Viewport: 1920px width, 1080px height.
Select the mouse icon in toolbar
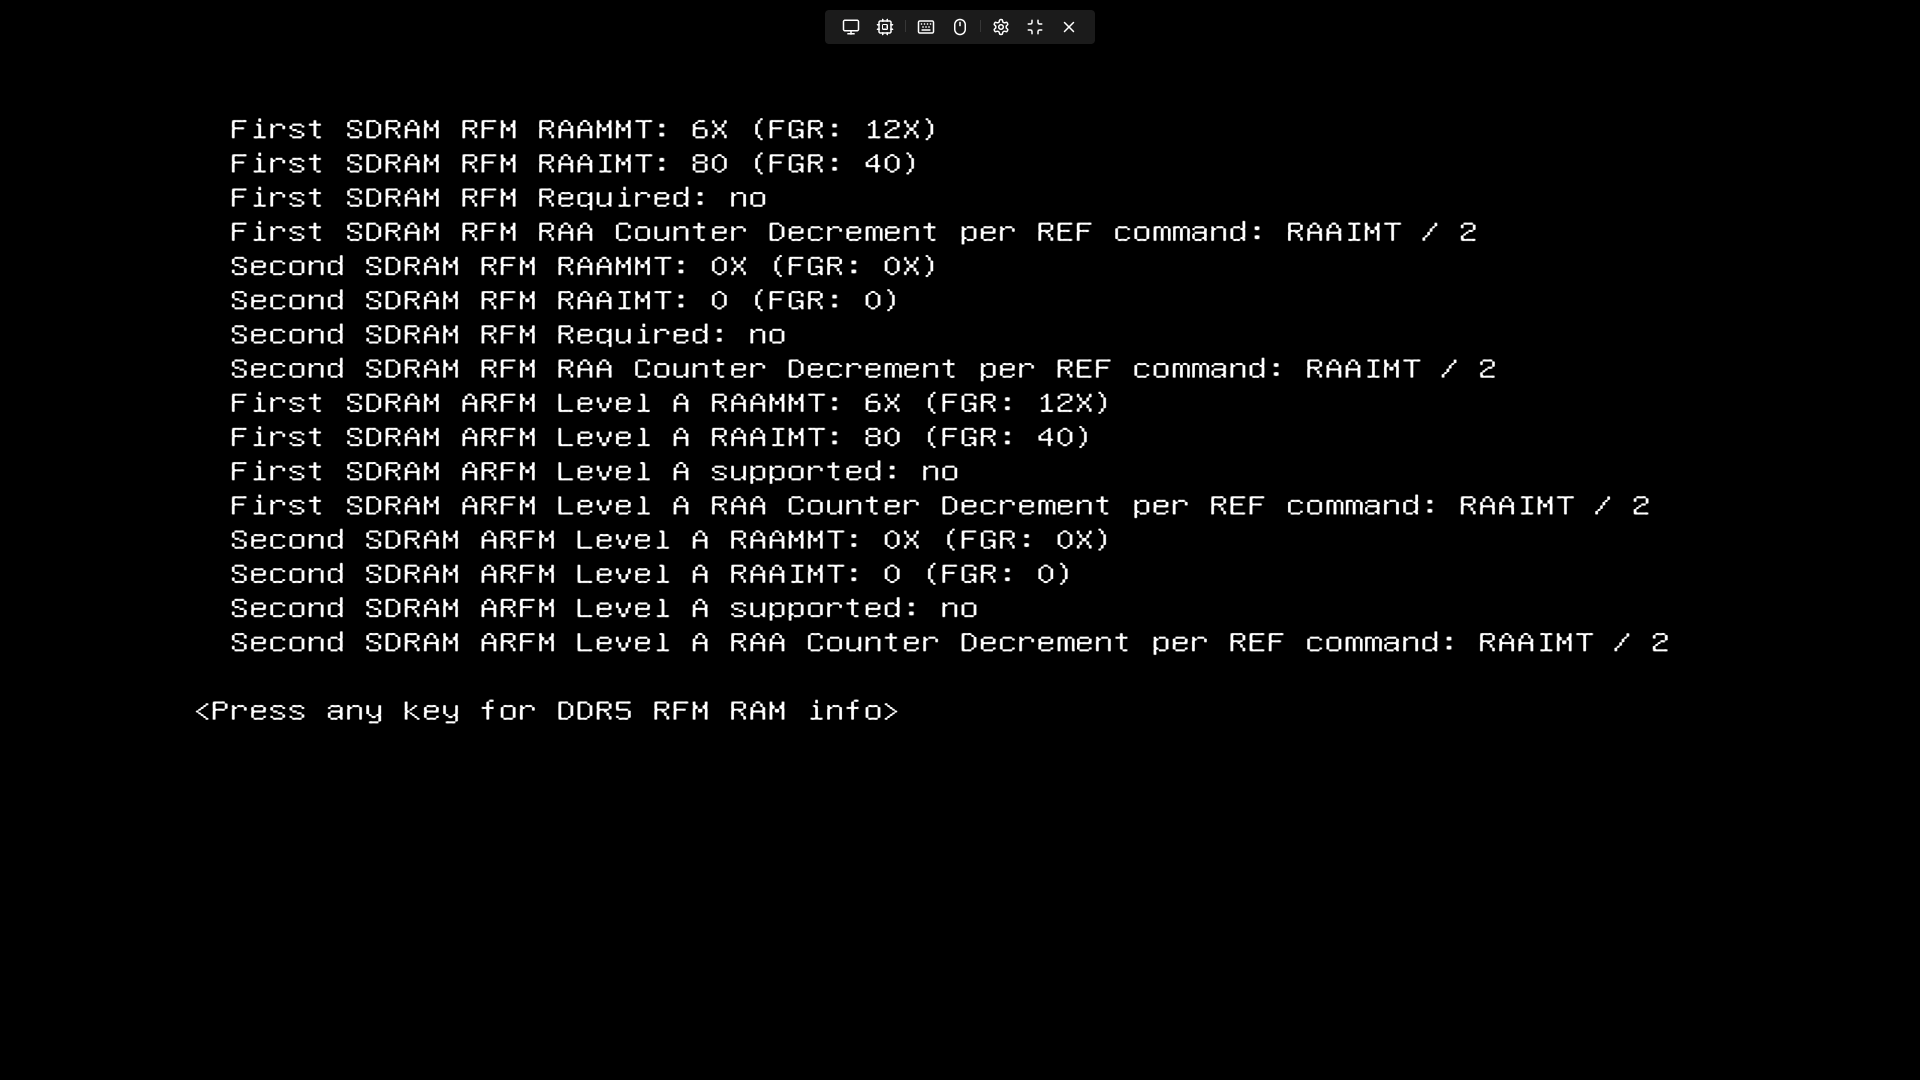[x=960, y=27]
